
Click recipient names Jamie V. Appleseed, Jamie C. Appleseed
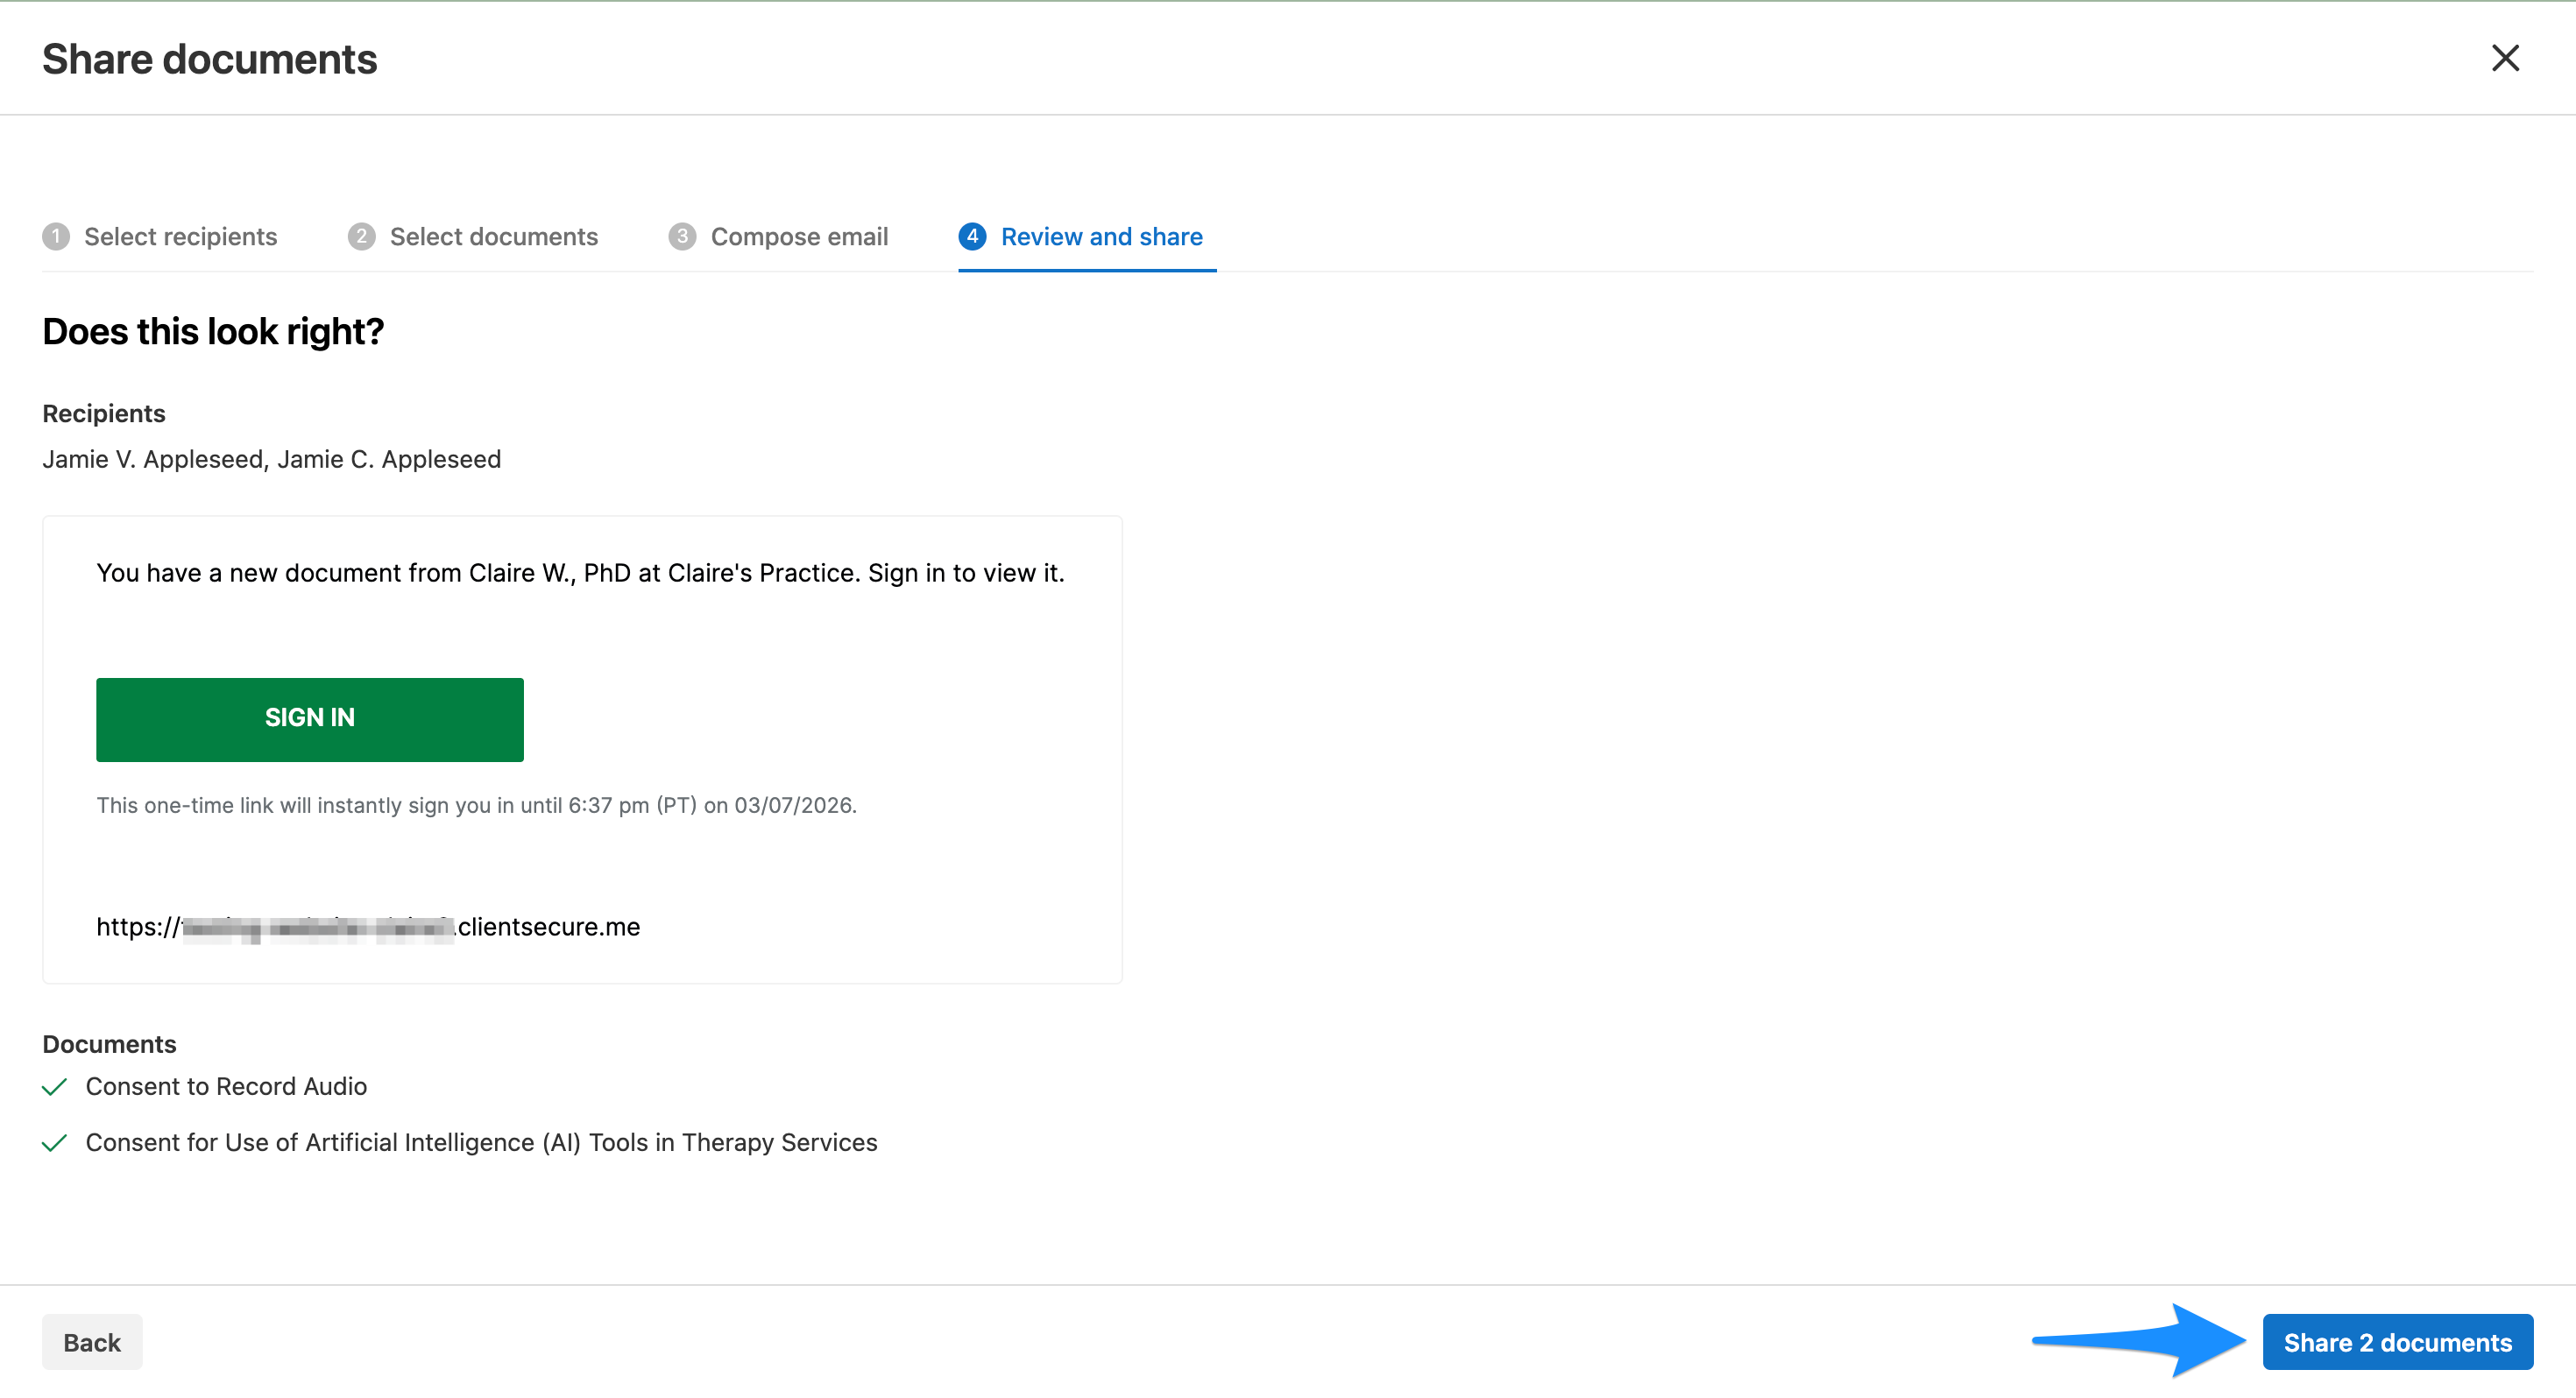tap(272, 459)
